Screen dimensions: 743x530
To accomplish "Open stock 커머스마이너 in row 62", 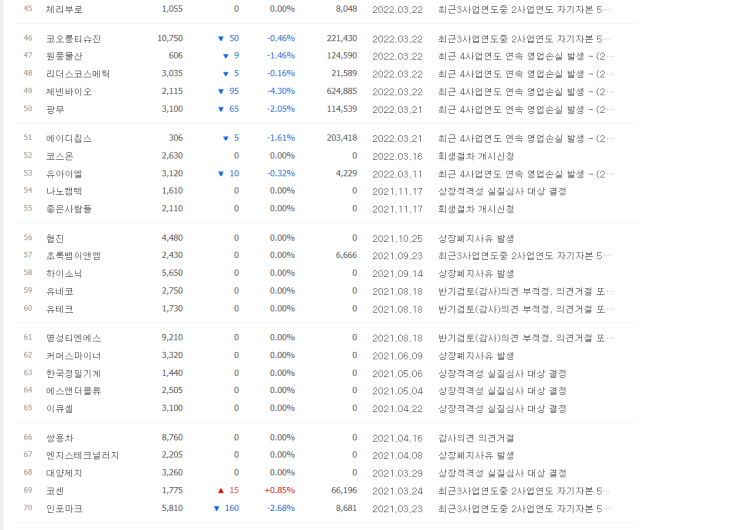I will [73, 356].
